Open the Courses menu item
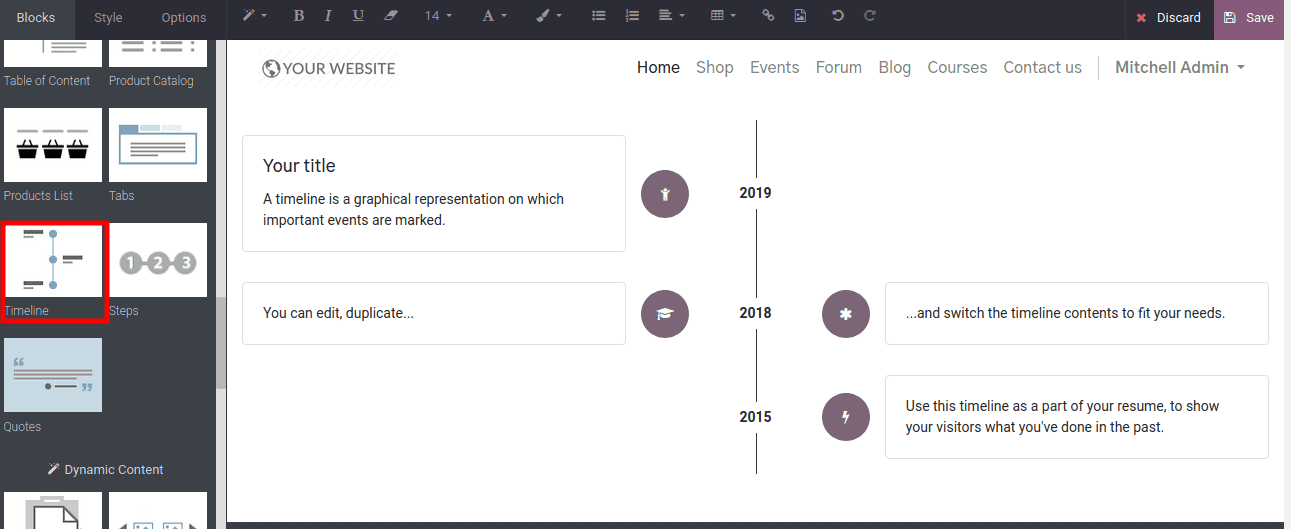 957,67
